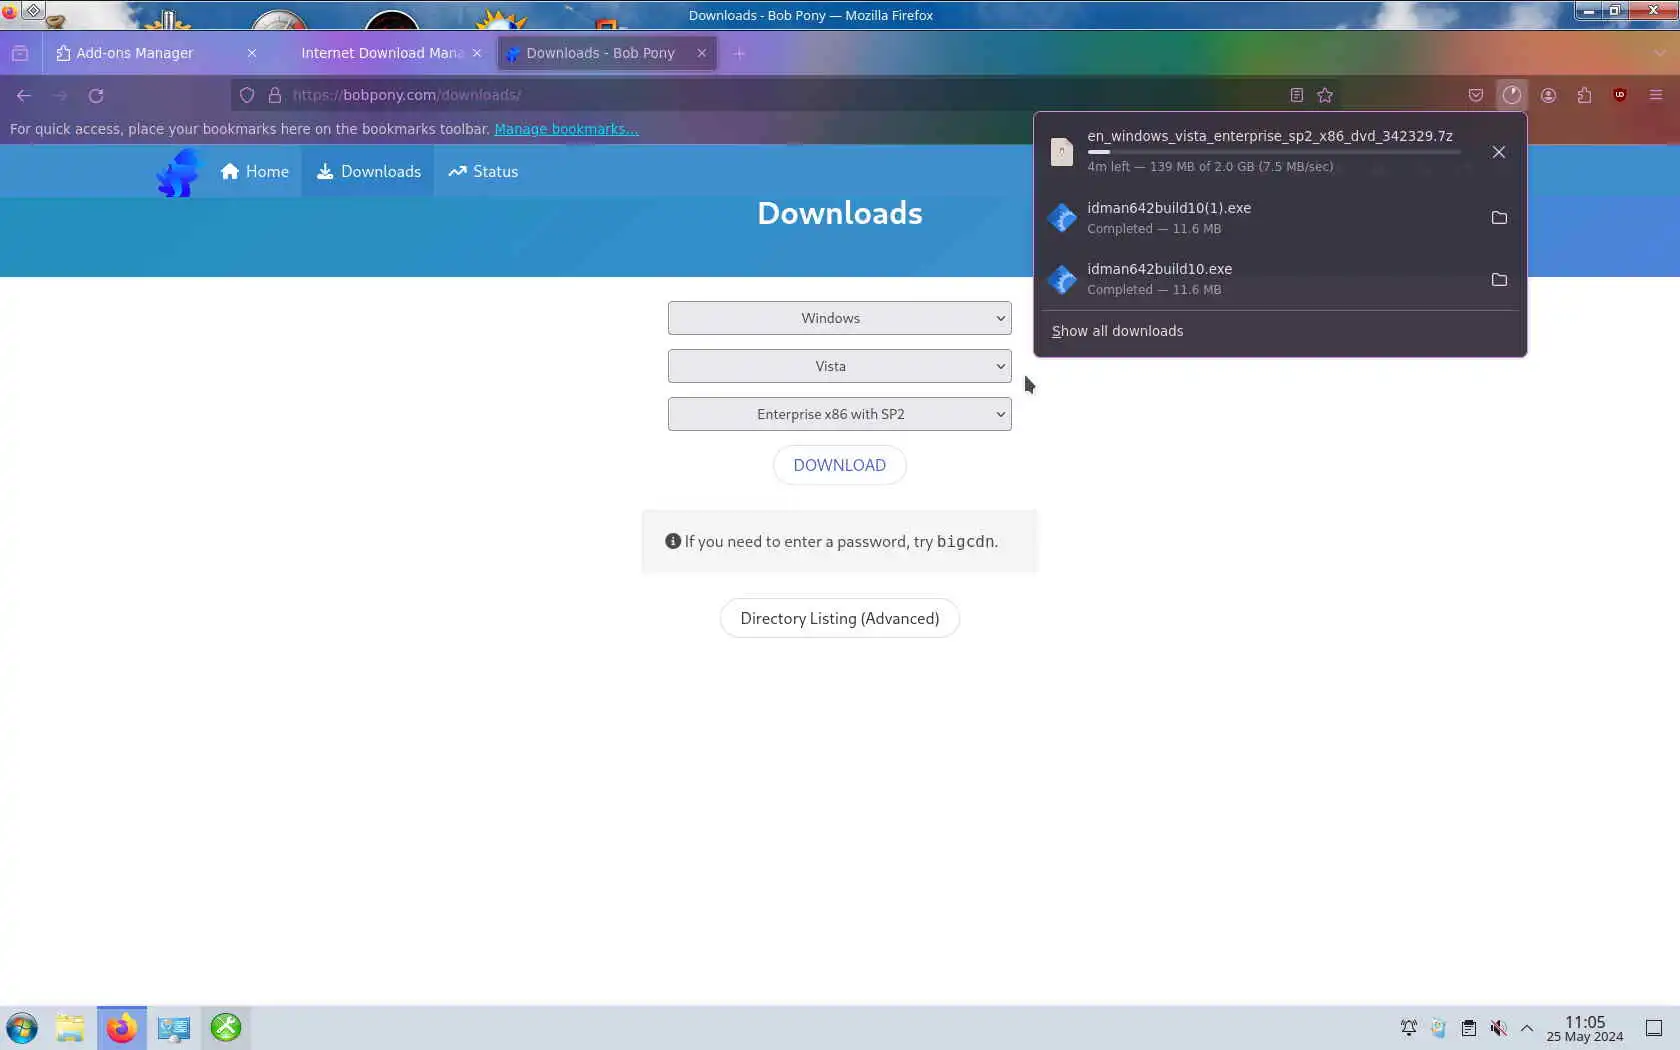The image size is (1680, 1050).
Task: Open a new tab with plus button
Action: coord(739,53)
